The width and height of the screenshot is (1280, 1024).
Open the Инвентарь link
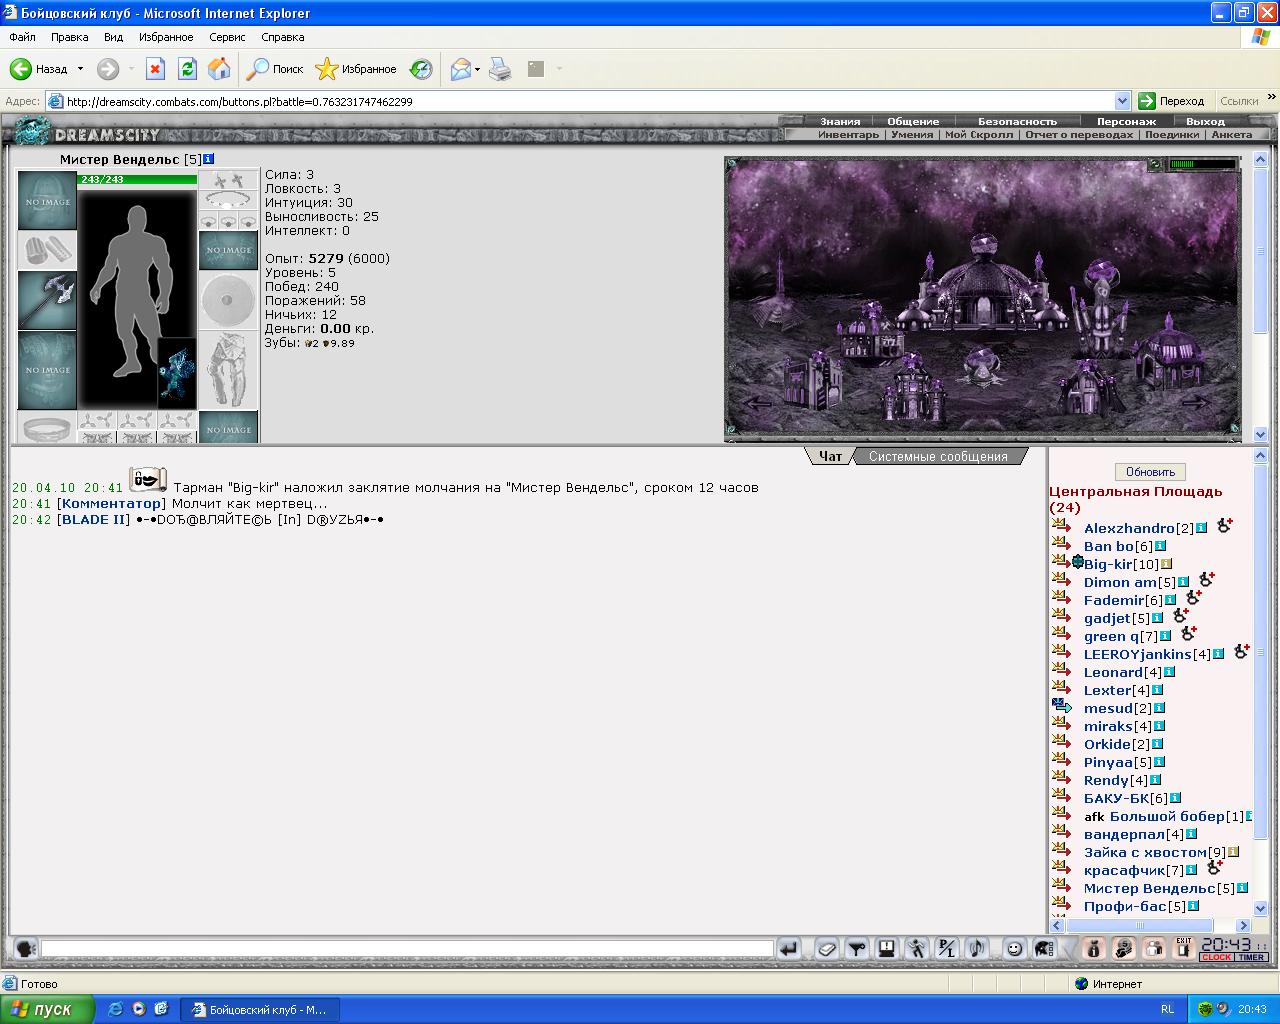point(848,134)
